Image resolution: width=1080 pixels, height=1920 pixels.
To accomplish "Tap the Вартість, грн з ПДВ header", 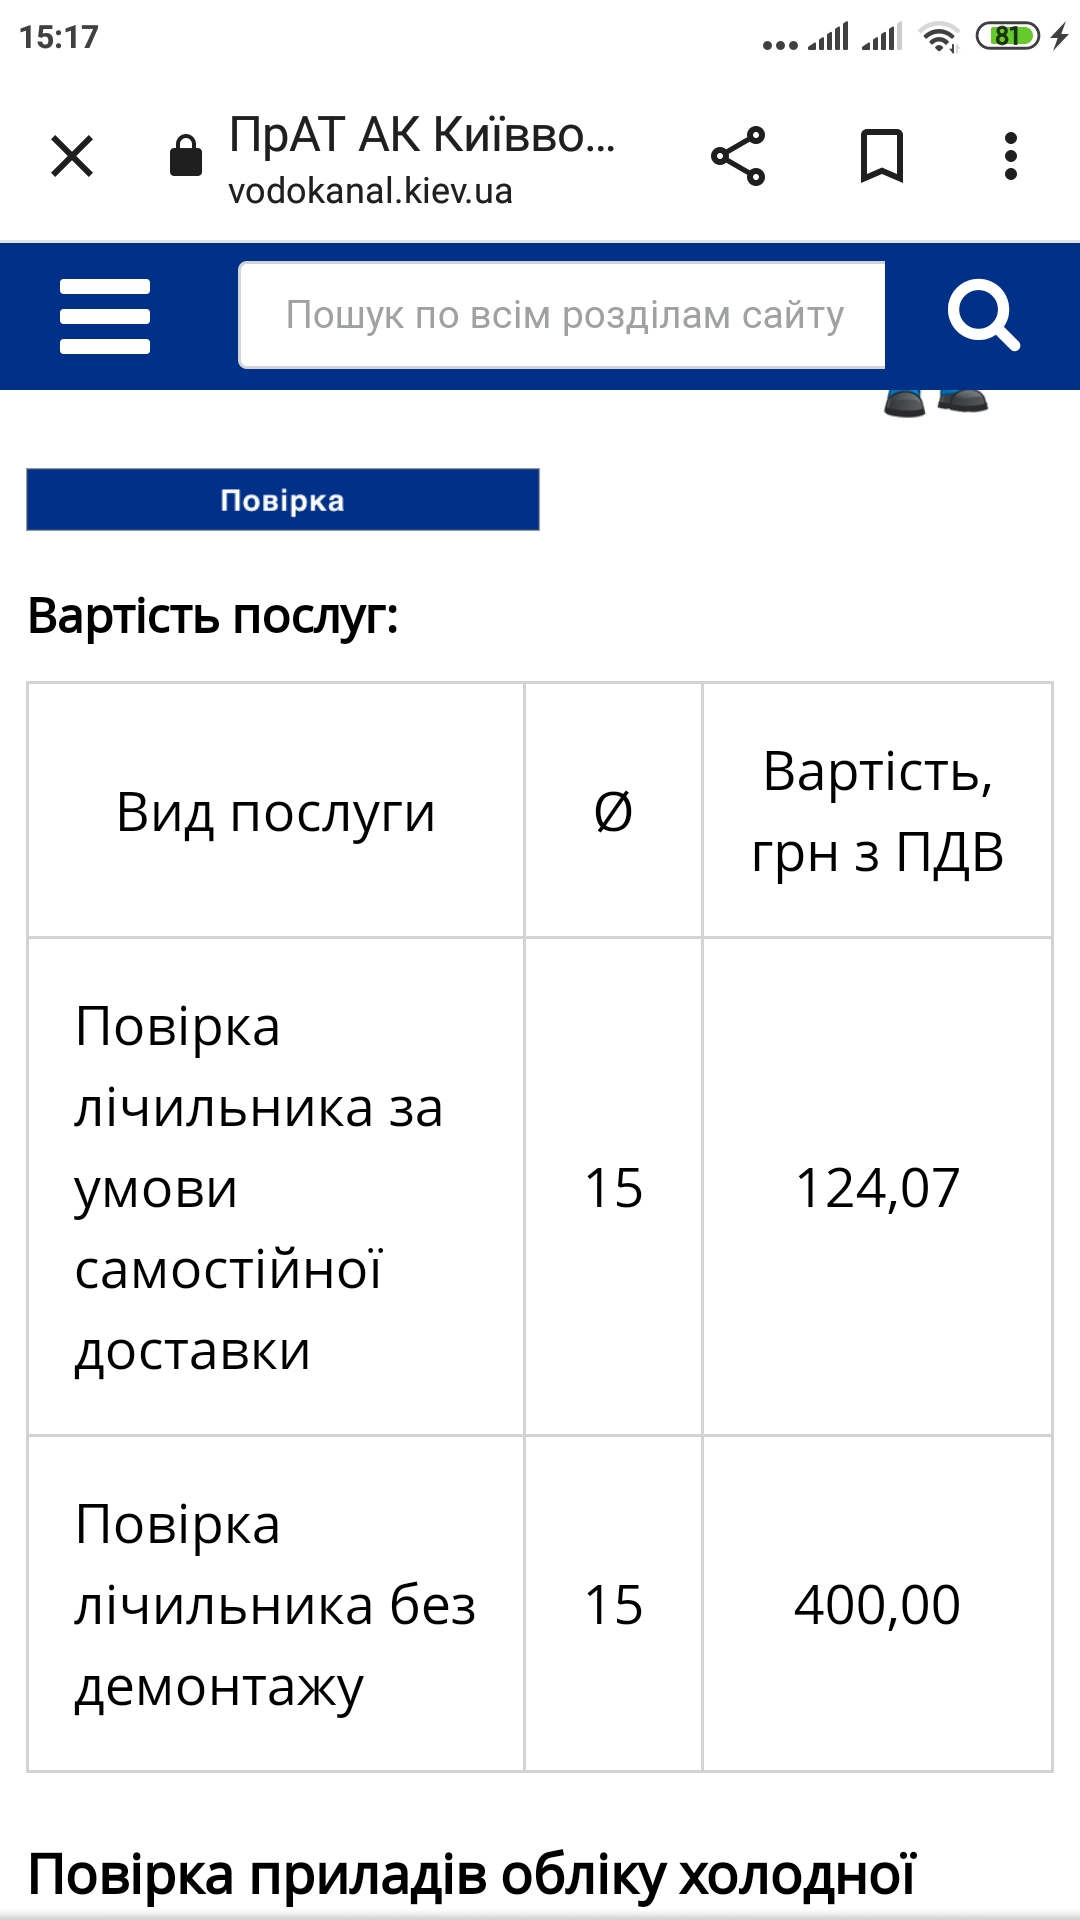I will coord(877,812).
